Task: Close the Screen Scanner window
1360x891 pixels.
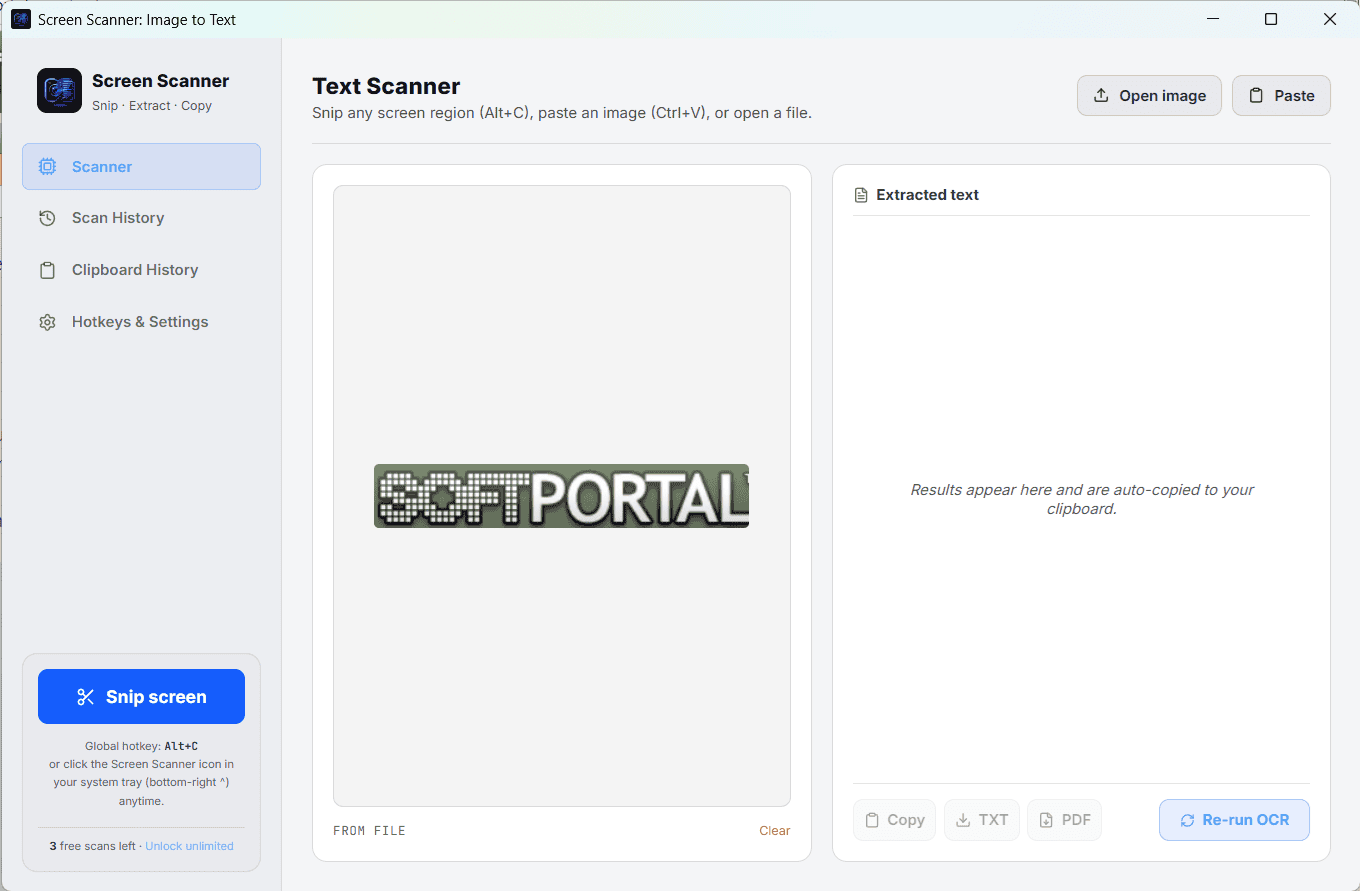Action: 1330,19
